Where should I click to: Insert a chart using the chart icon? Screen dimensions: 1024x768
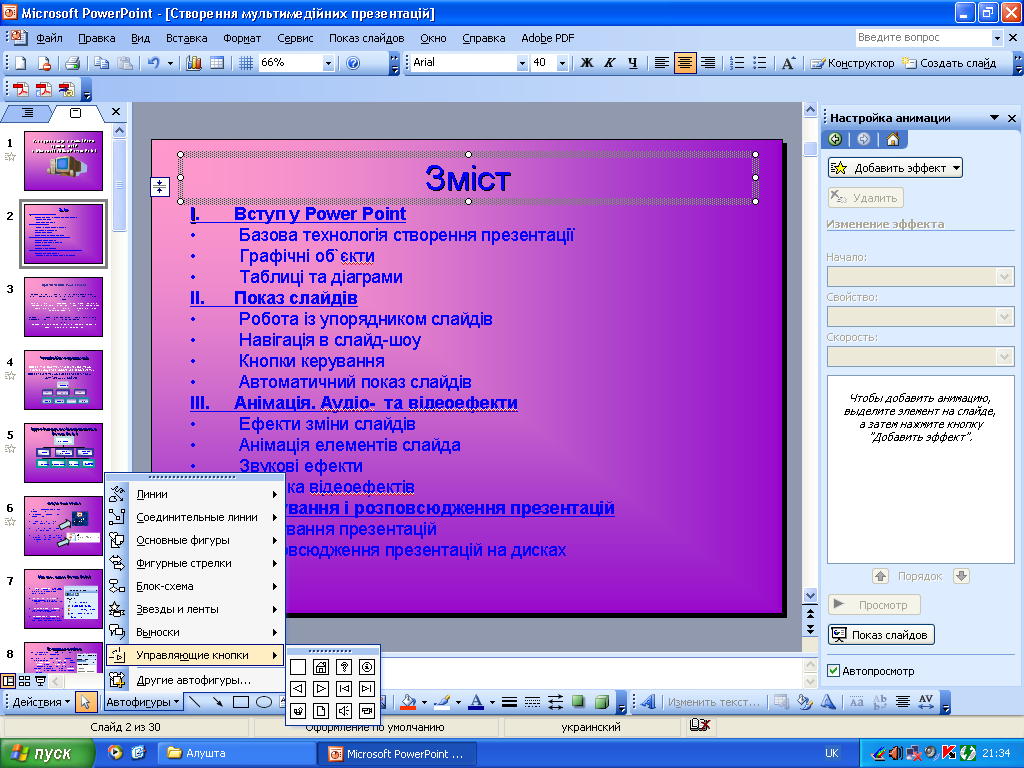pos(194,63)
